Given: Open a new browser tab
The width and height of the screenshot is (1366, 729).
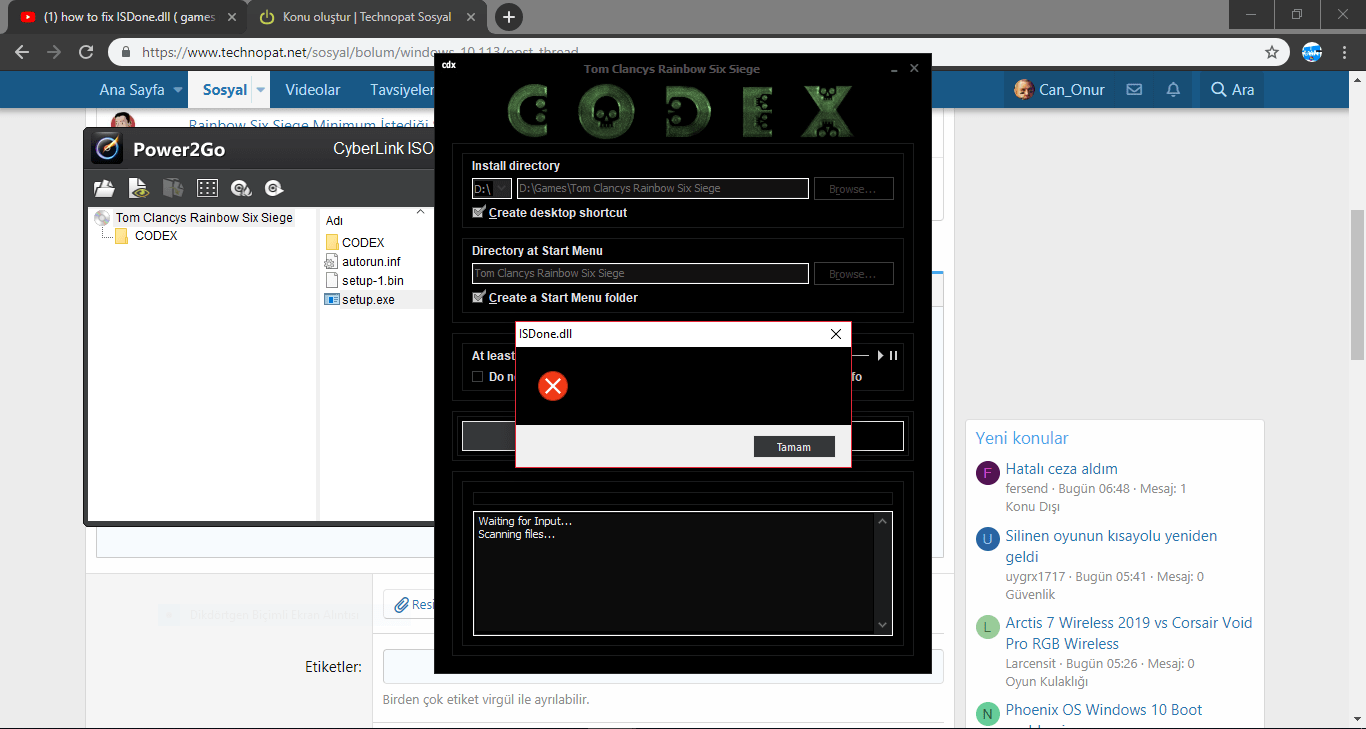Looking at the screenshot, I should (509, 17).
